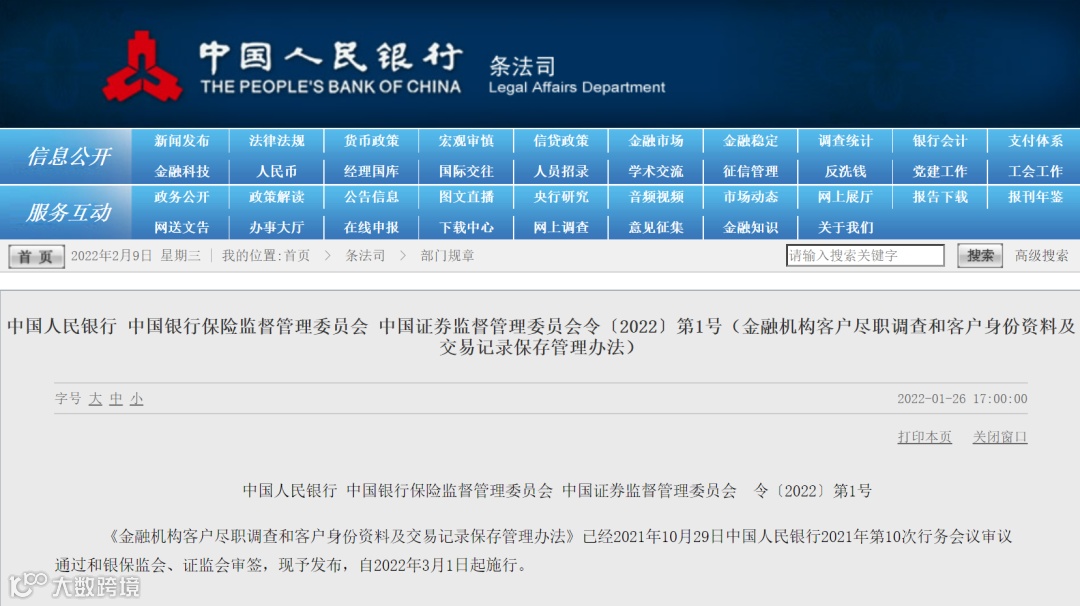This screenshot has width=1080, height=606.
Task: Open the 人民币 section
Action: coord(276,171)
